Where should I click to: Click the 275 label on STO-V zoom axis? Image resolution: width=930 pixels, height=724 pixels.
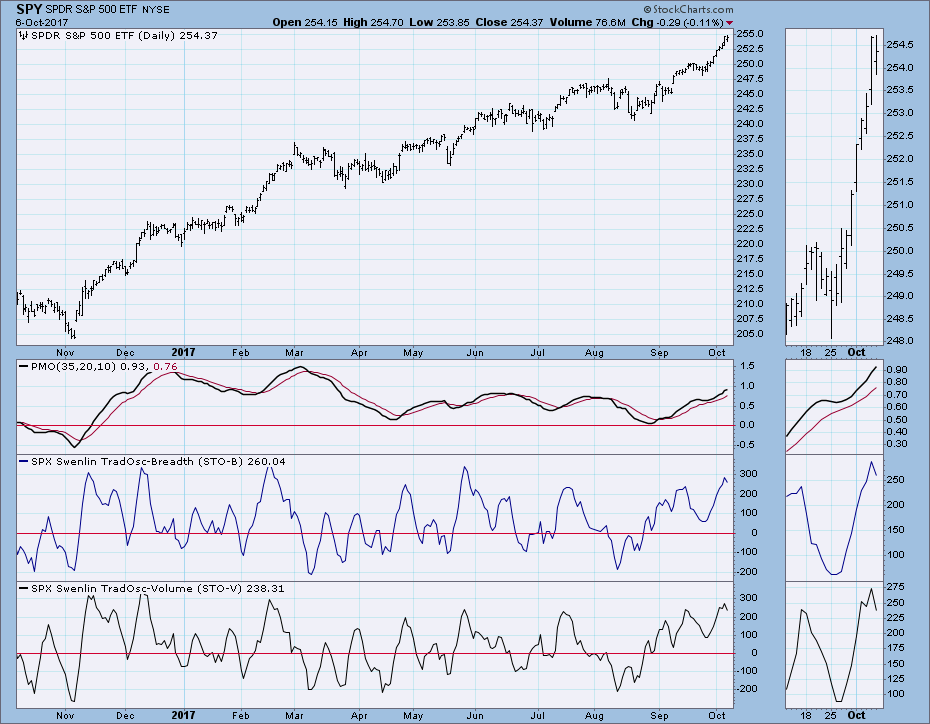[896, 586]
